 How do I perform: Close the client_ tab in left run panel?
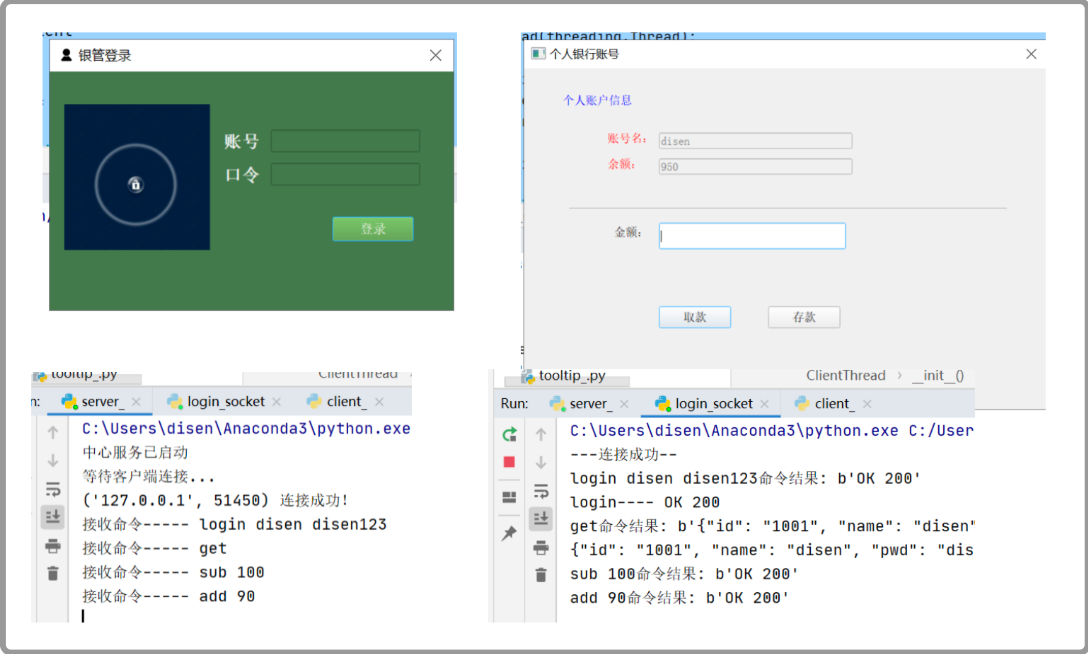(x=380, y=402)
